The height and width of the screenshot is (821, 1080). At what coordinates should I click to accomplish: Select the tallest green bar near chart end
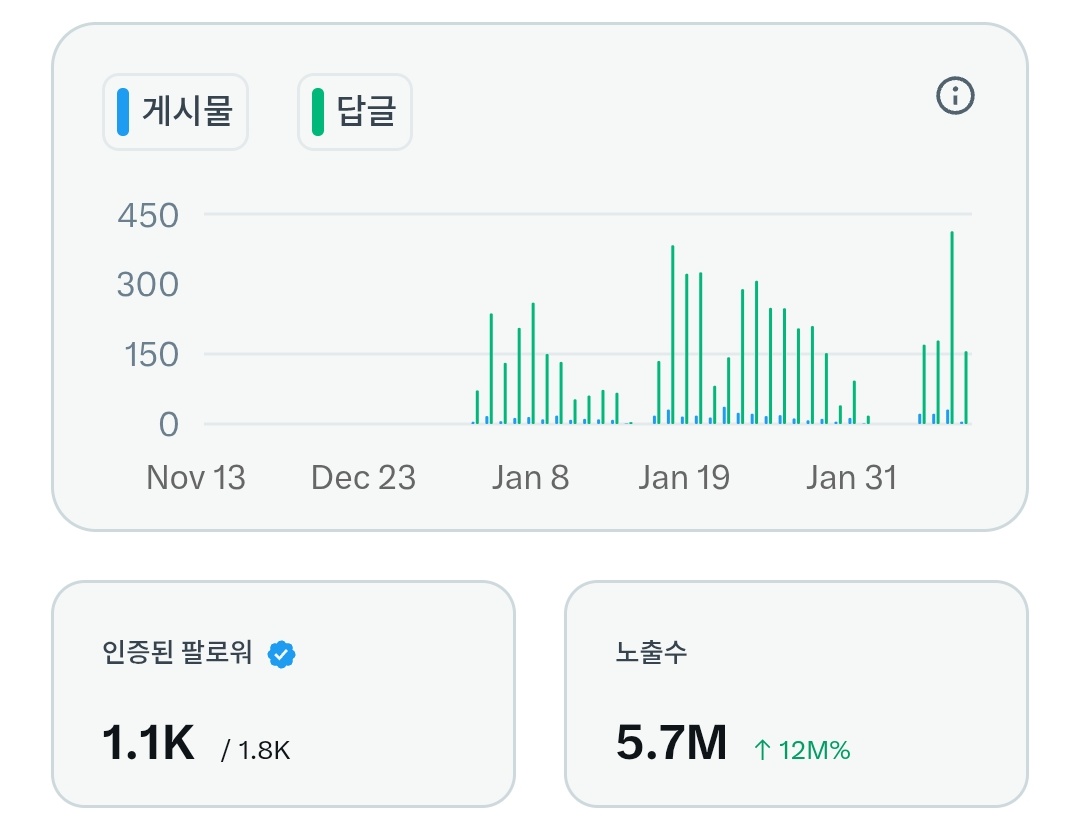[952, 327]
